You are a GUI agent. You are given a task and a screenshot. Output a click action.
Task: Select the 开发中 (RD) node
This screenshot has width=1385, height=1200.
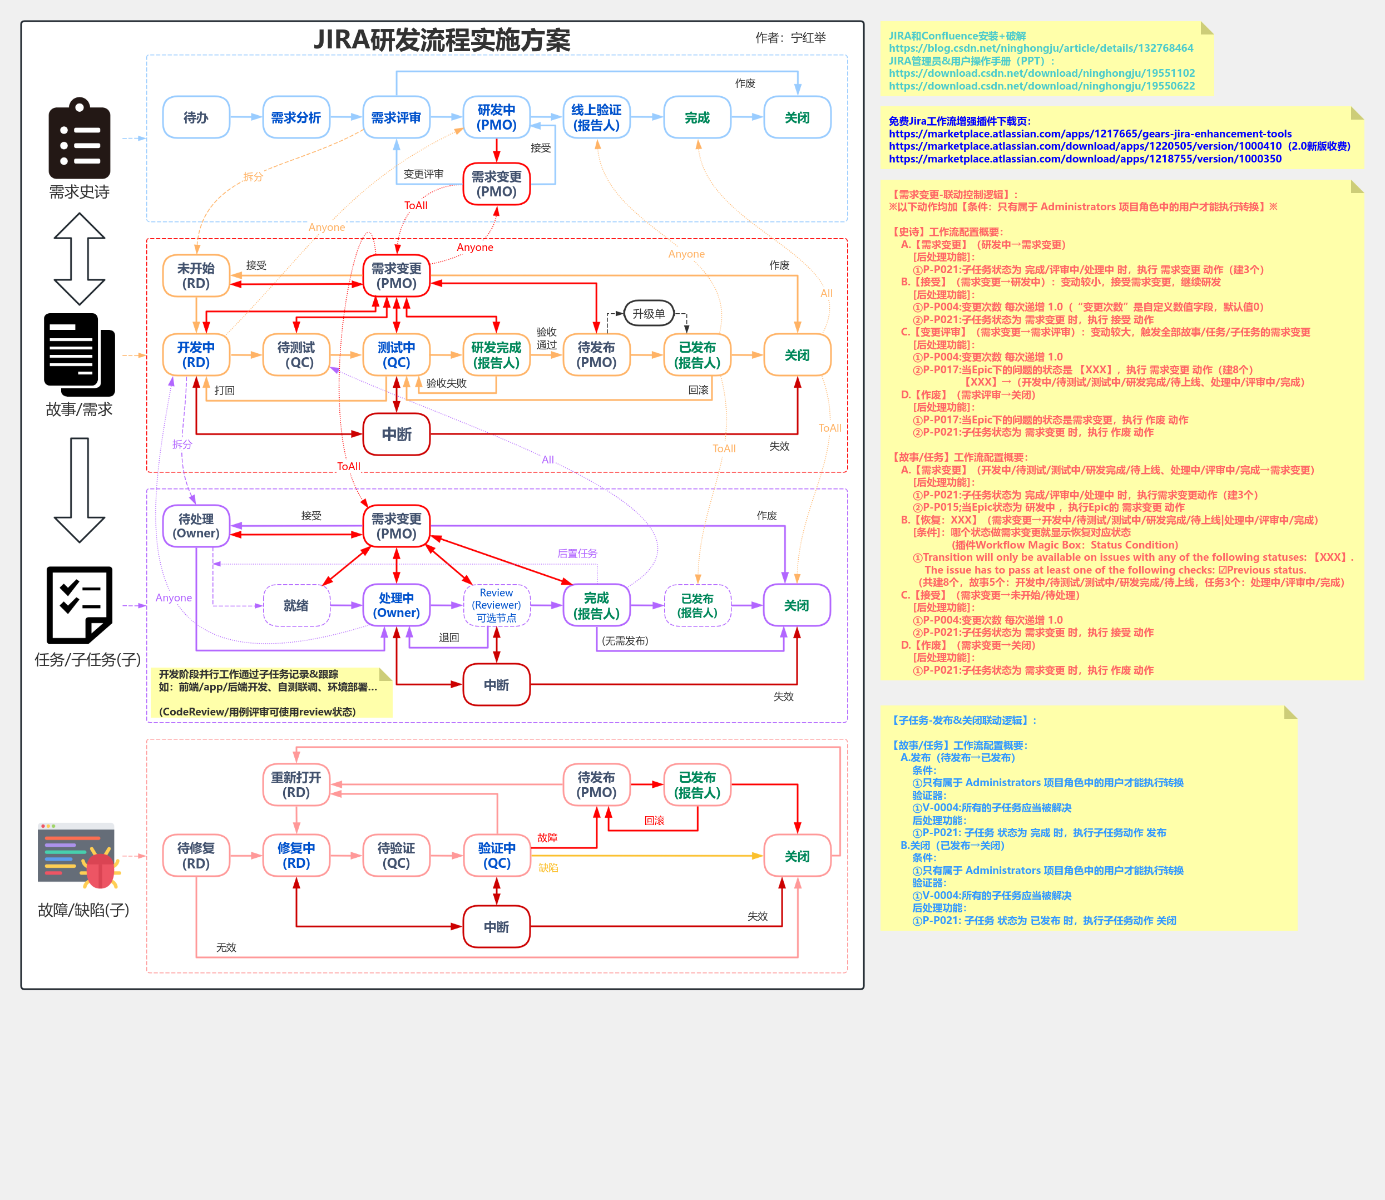coord(196,355)
